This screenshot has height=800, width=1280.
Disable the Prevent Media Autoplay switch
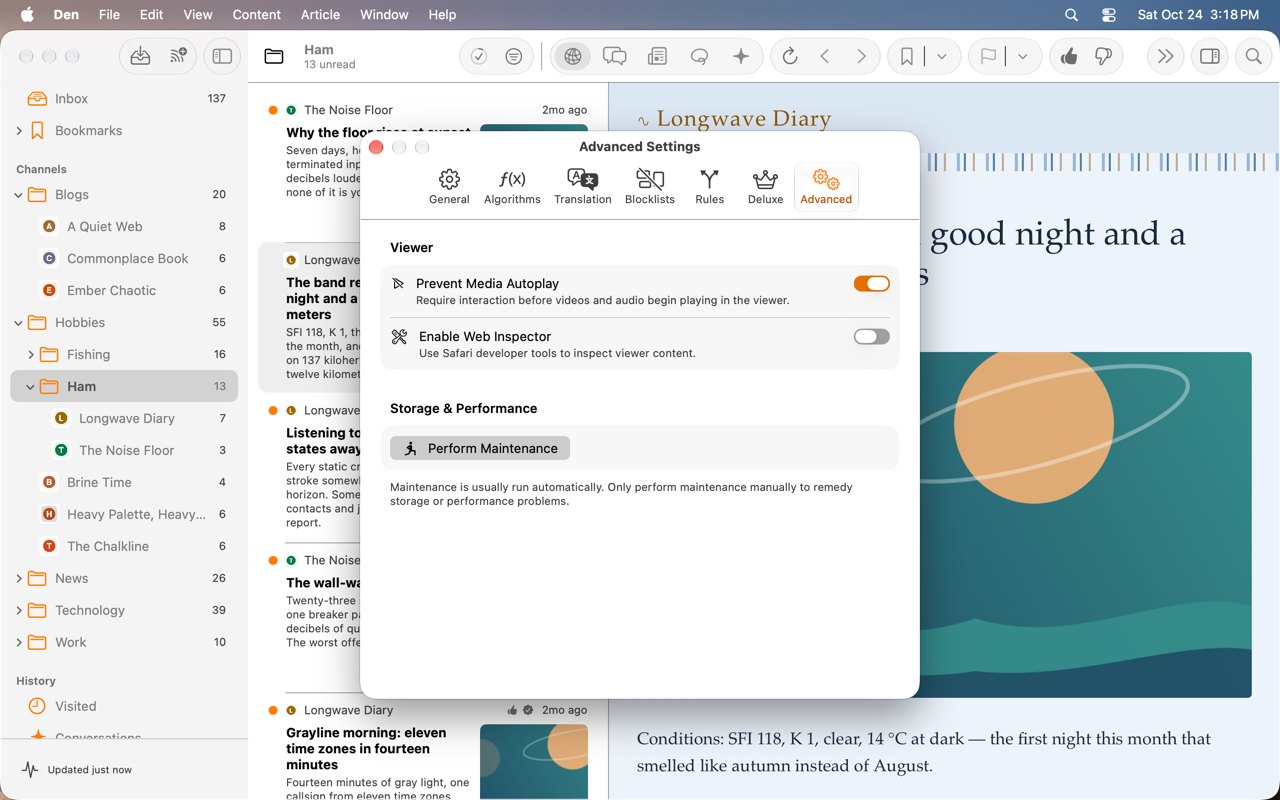871,284
